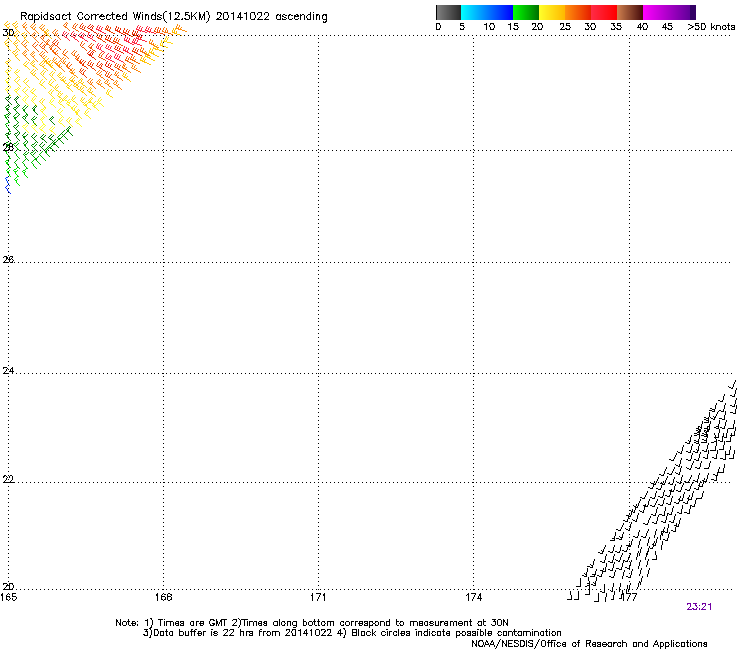Click the latitude label '24'
The image size is (740, 650).
tap(8, 371)
